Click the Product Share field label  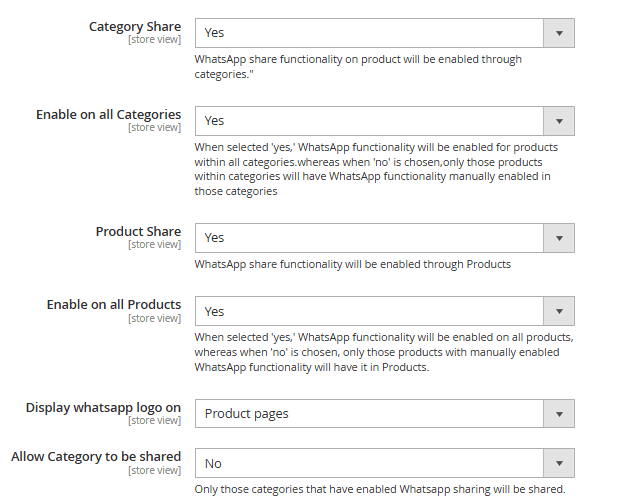click(138, 232)
